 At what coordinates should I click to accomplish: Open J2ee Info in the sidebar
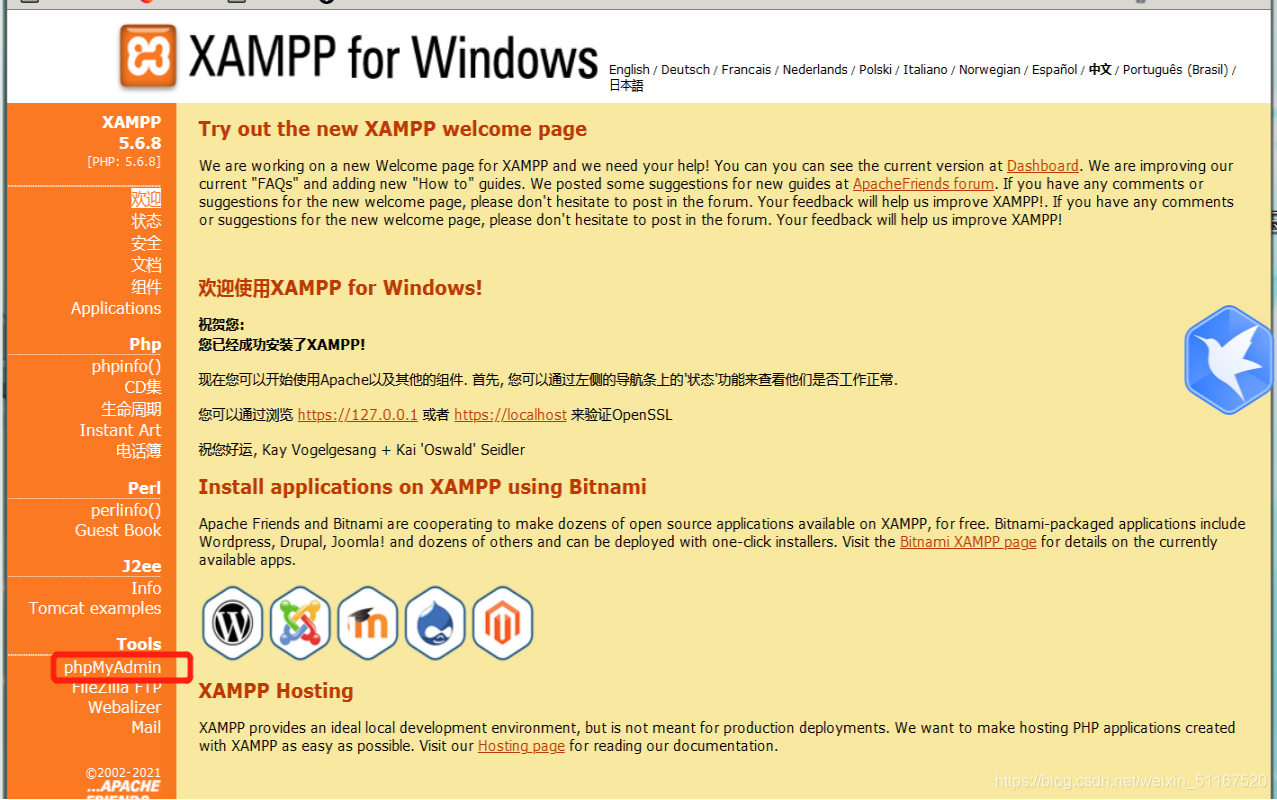(x=146, y=588)
